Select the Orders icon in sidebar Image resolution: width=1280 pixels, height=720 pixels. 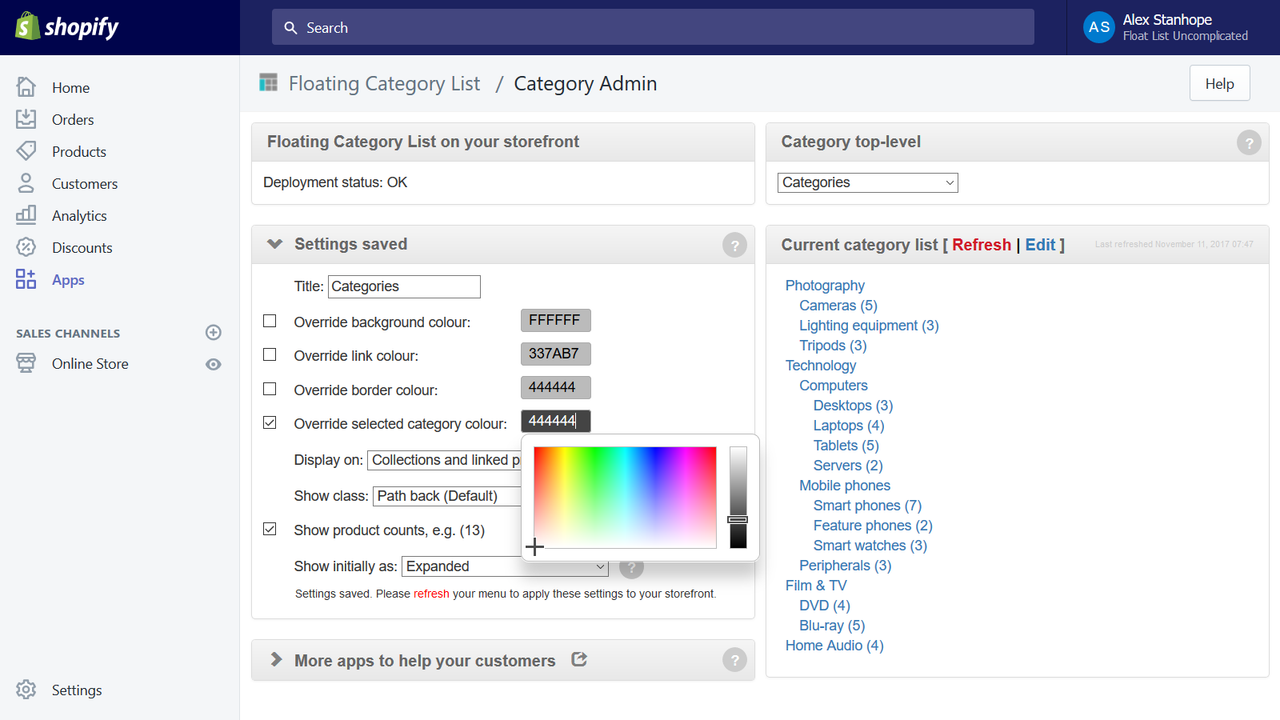tap(28, 119)
